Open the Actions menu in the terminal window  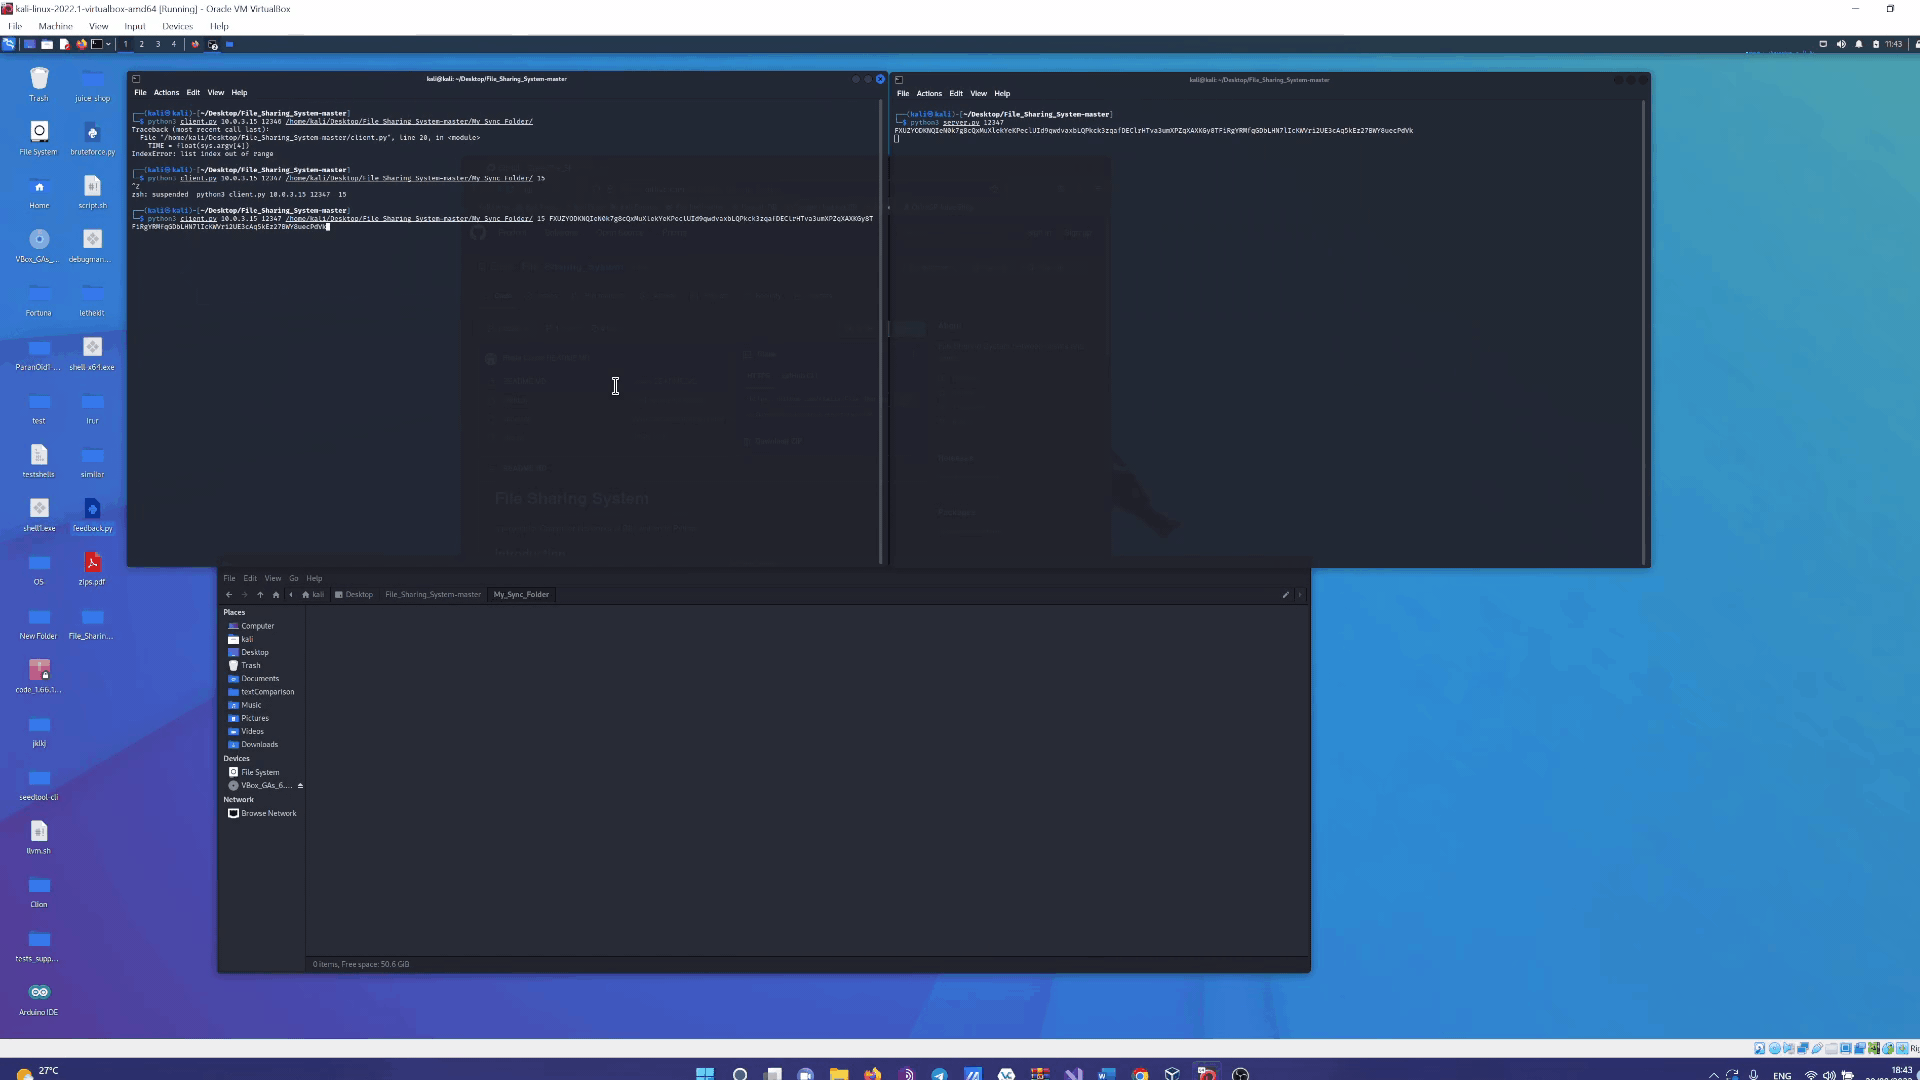[x=166, y=92]
